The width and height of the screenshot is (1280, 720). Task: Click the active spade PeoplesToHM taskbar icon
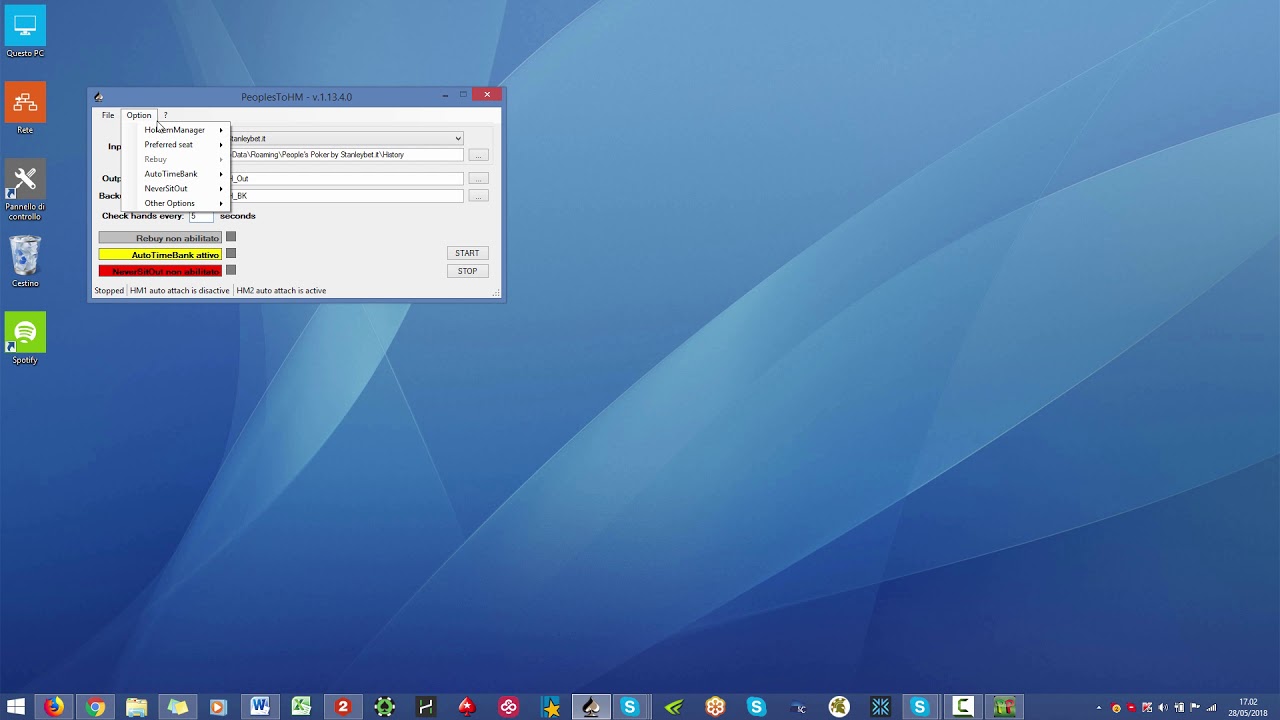coord(591,707)
